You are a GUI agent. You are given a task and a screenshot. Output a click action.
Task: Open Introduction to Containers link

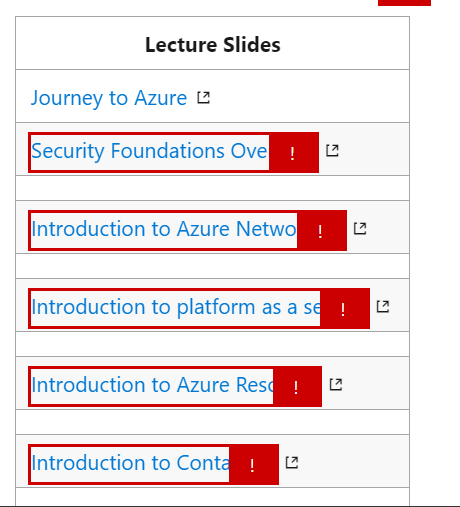point(130,463)
